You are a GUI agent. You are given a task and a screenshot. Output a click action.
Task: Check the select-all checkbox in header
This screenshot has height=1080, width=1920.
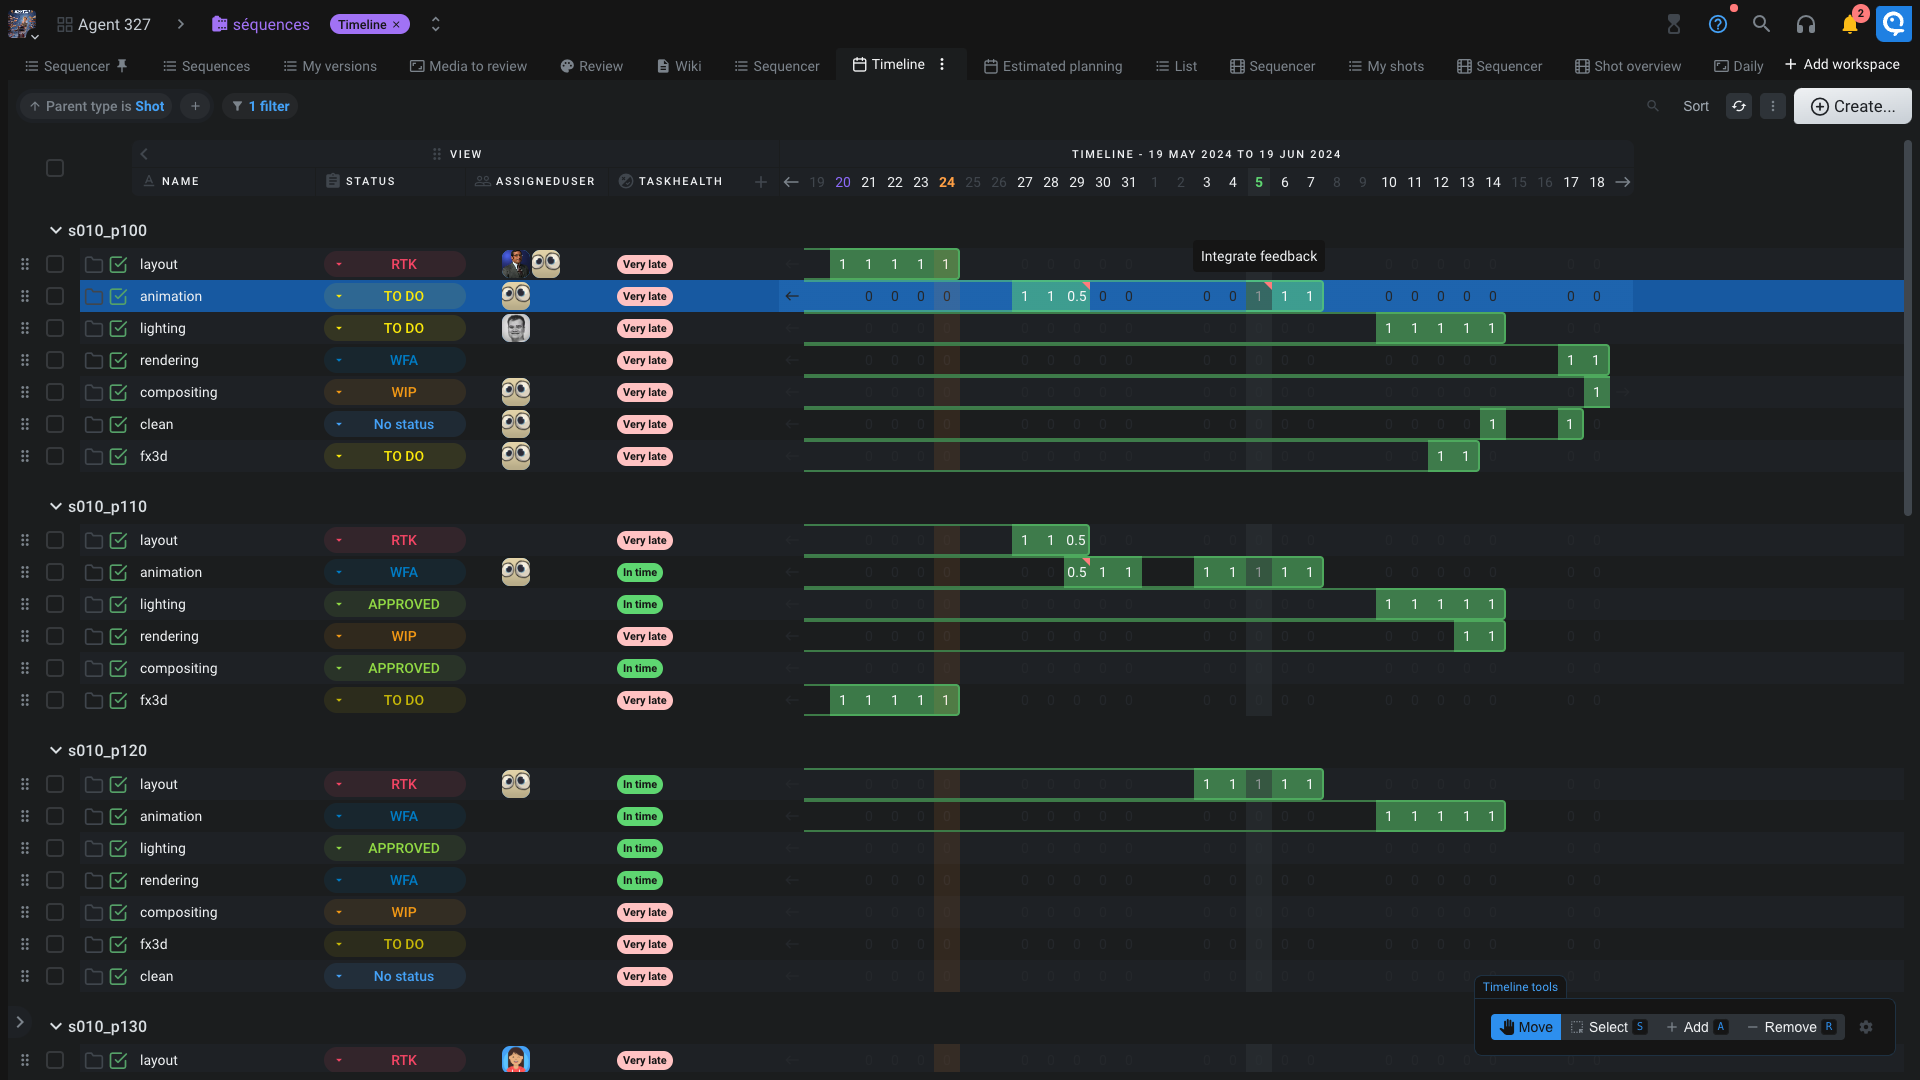click(55, 168)
